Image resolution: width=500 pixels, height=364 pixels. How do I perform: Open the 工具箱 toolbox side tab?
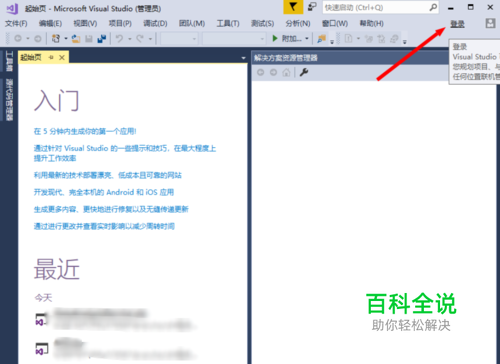point(9,61)
